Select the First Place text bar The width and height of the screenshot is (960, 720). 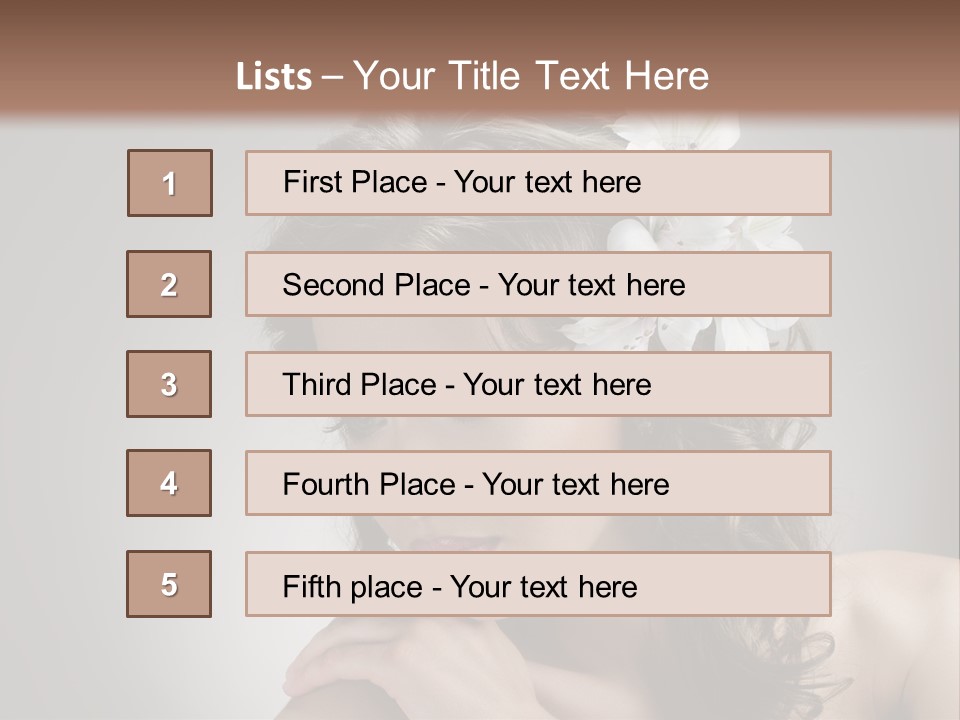[538, 183]
